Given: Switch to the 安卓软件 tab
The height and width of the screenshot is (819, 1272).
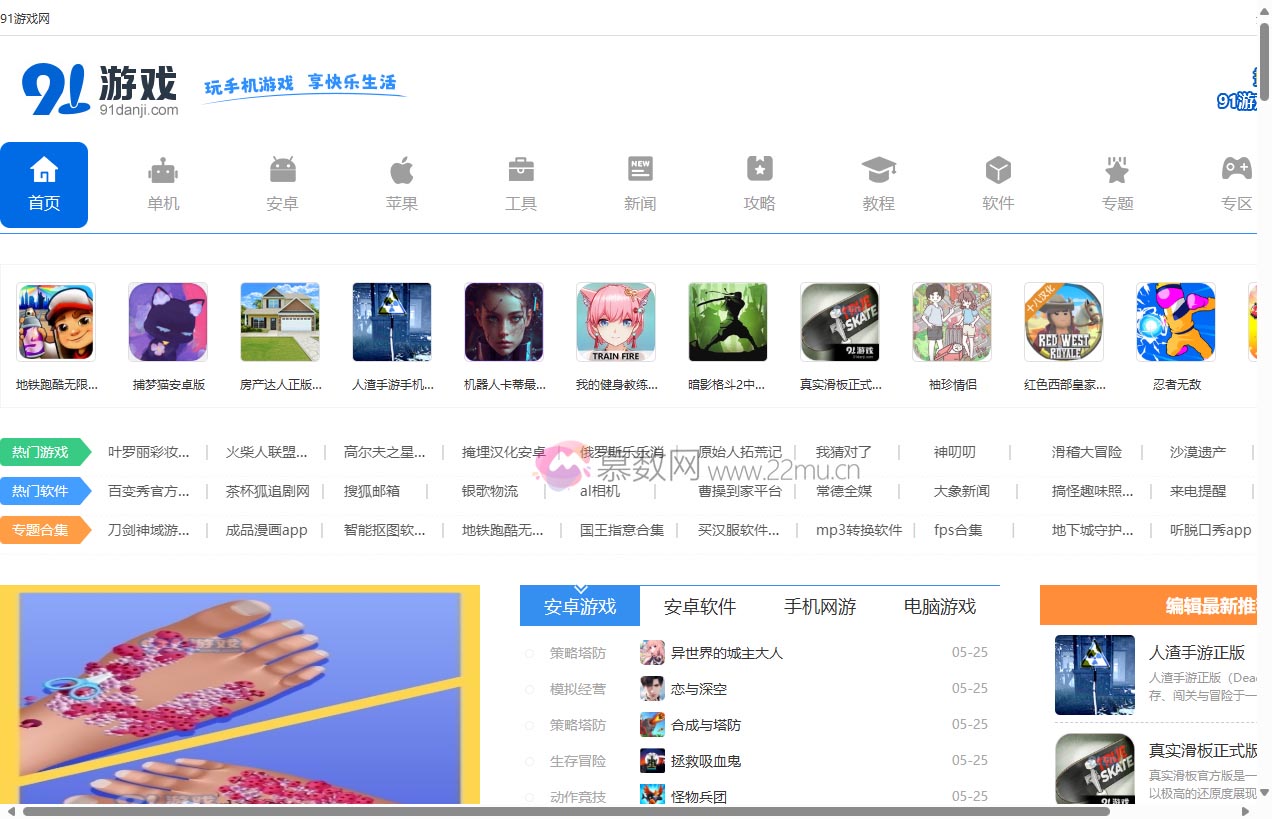Looking at the screenshot, I should (x=700, y=606).
